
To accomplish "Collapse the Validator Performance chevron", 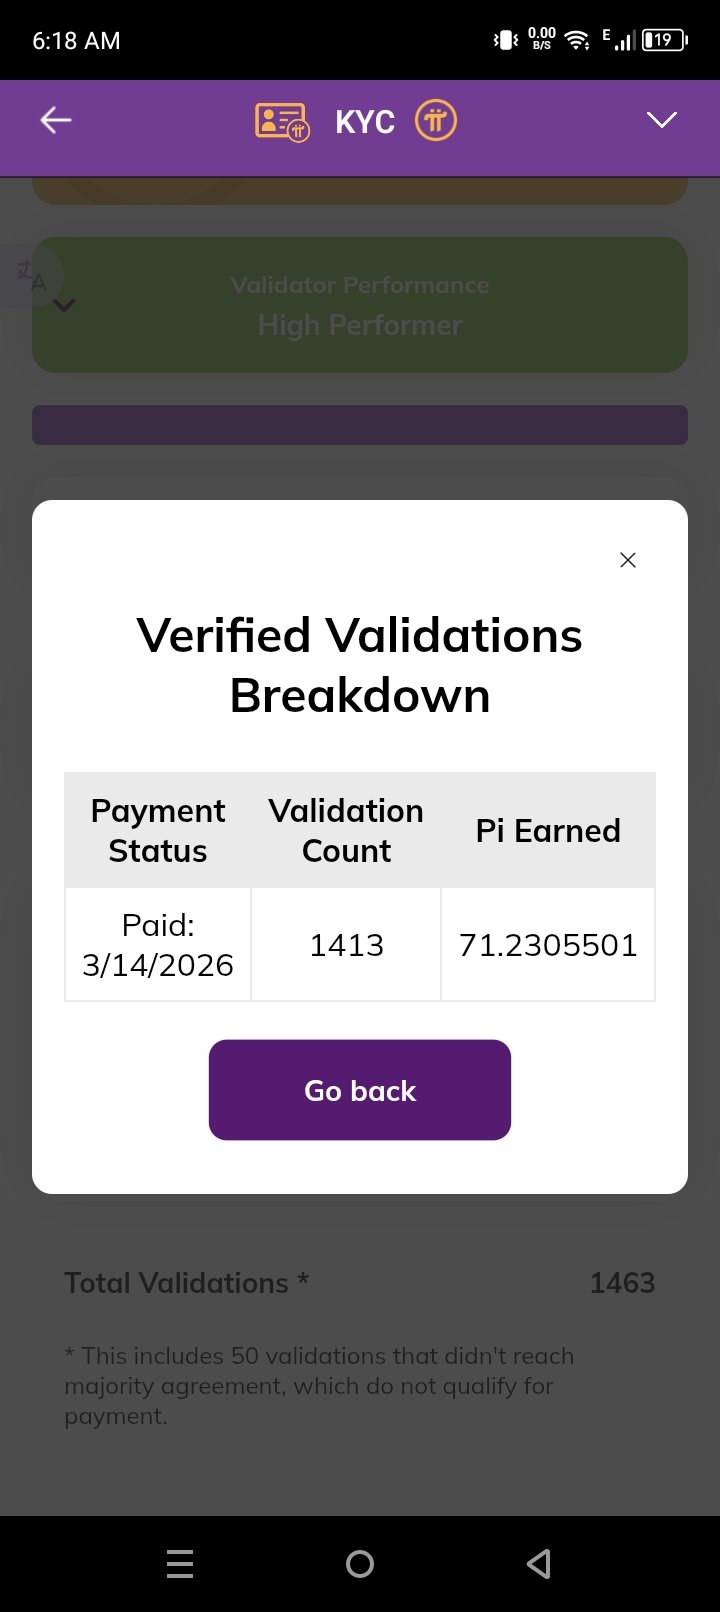I will tap(64, 306).
